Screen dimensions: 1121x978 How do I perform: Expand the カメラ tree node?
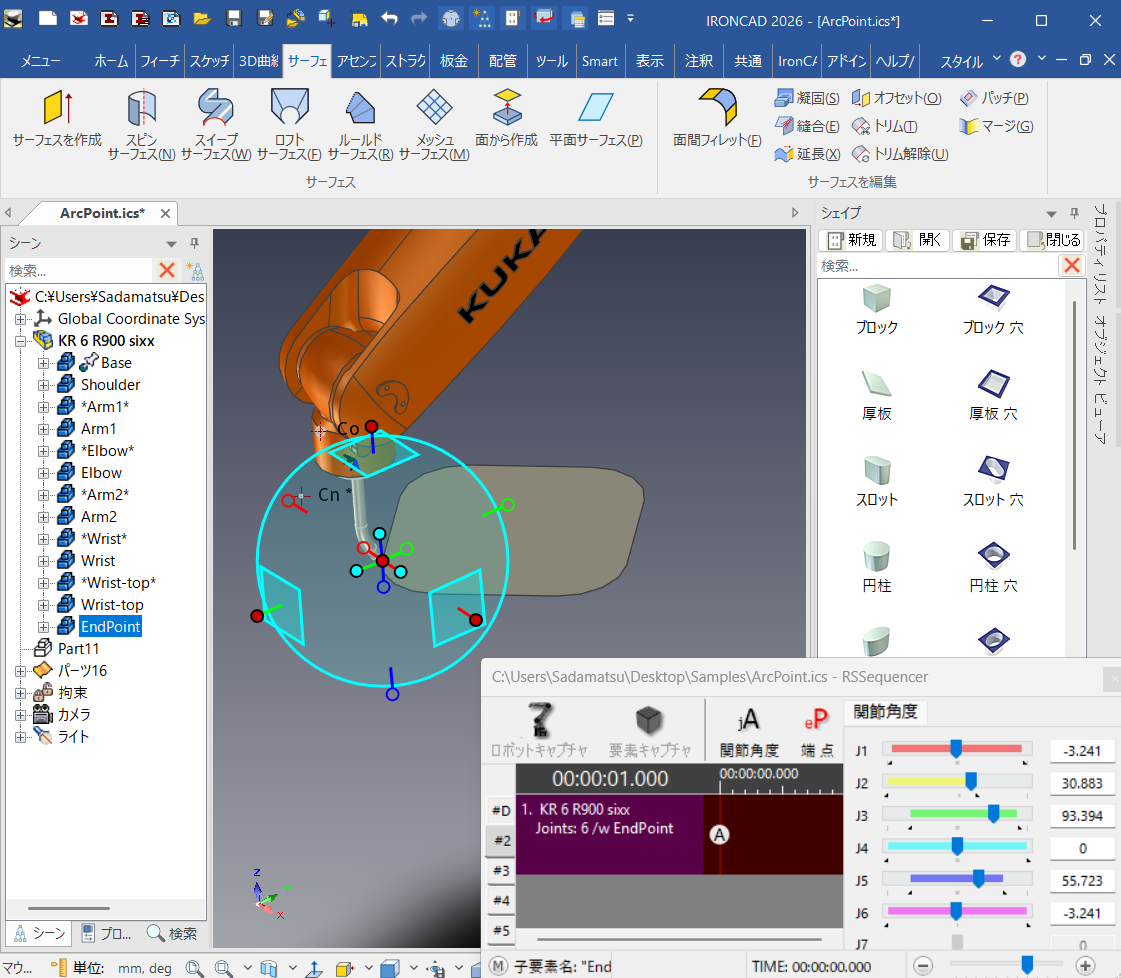21,715
